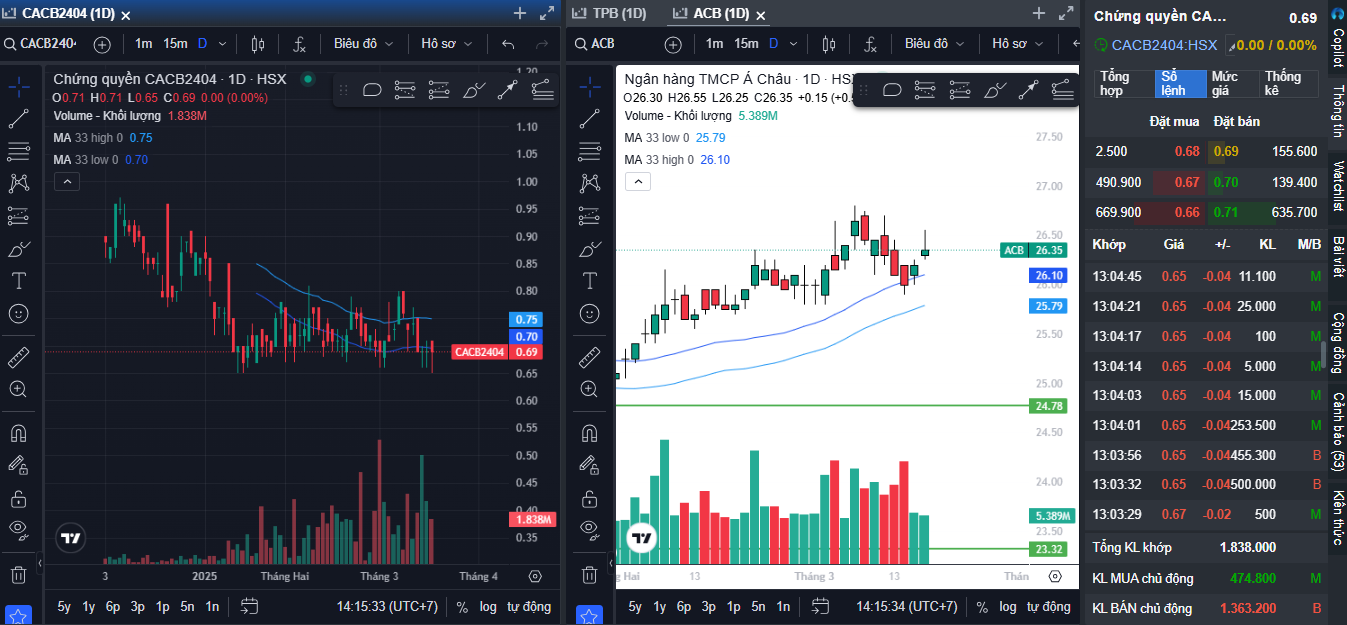Click the blue 26.10 MA price label
Screen dimensions: 1347x625
pos(1048,276)
